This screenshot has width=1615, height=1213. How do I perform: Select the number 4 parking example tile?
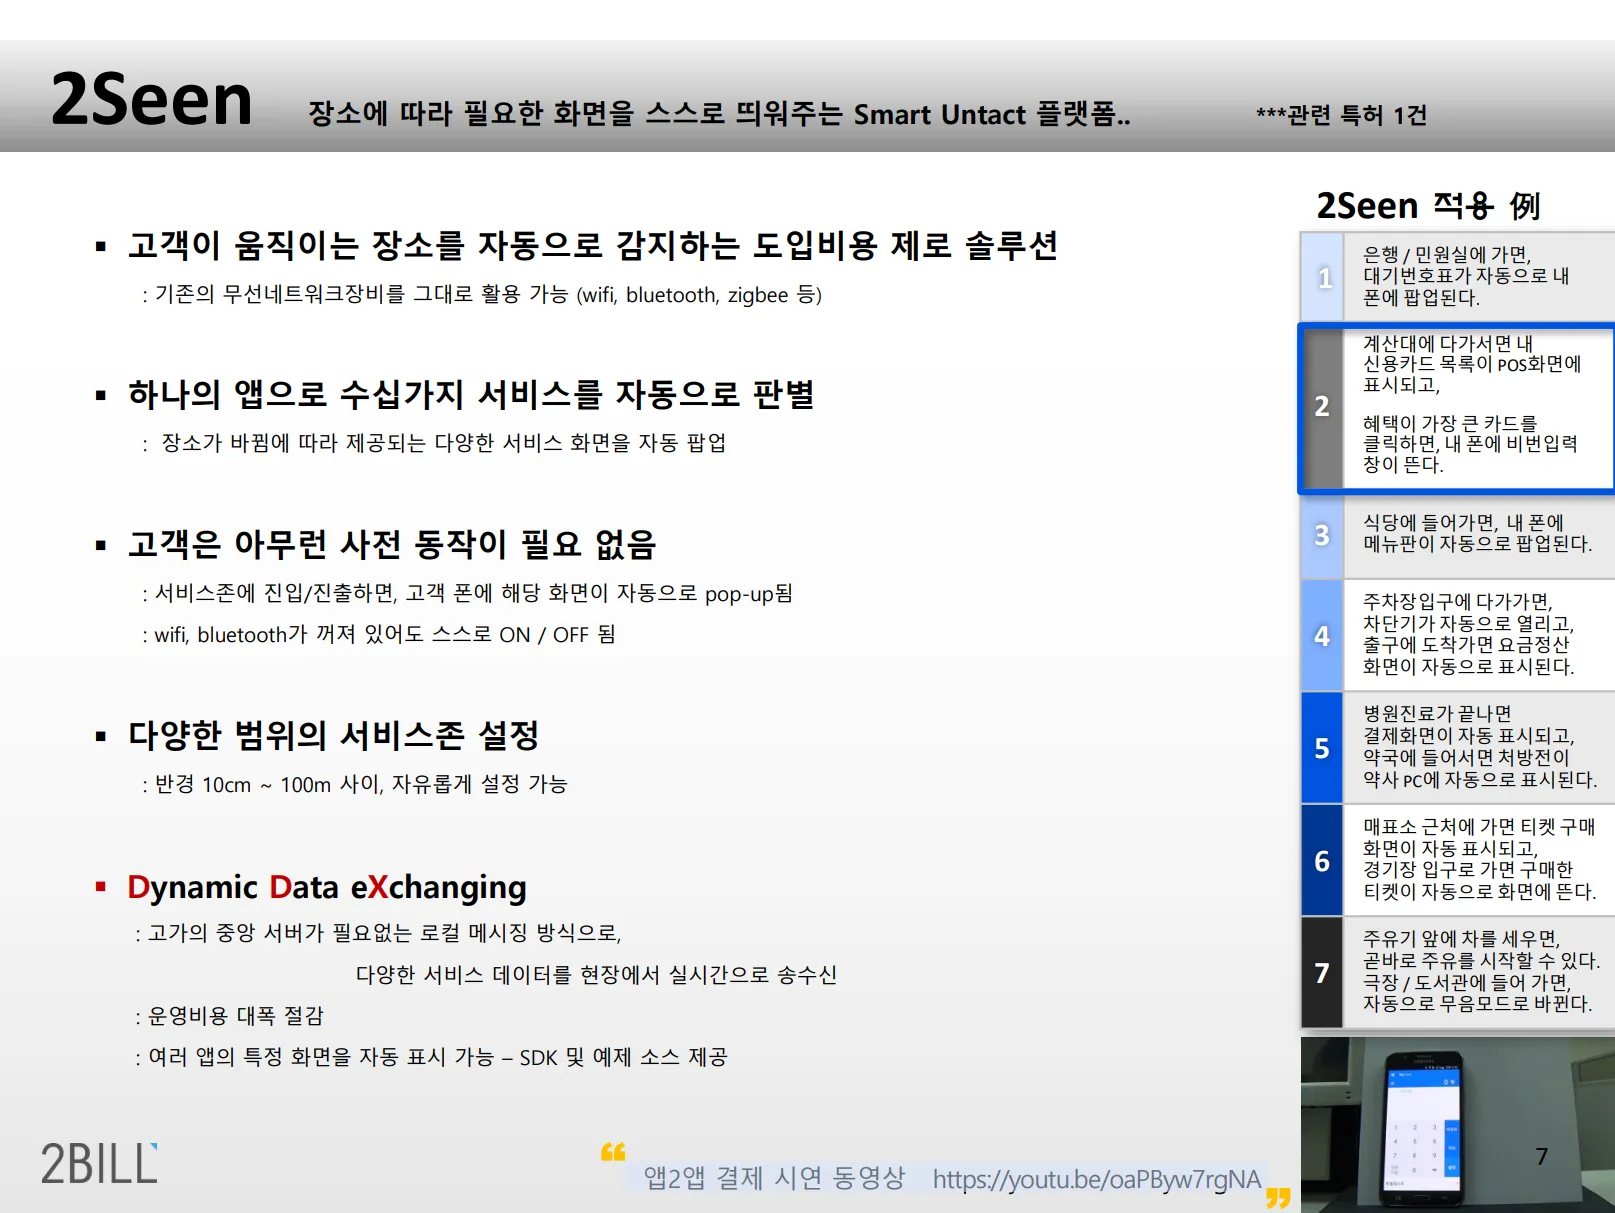(1322, 636)
